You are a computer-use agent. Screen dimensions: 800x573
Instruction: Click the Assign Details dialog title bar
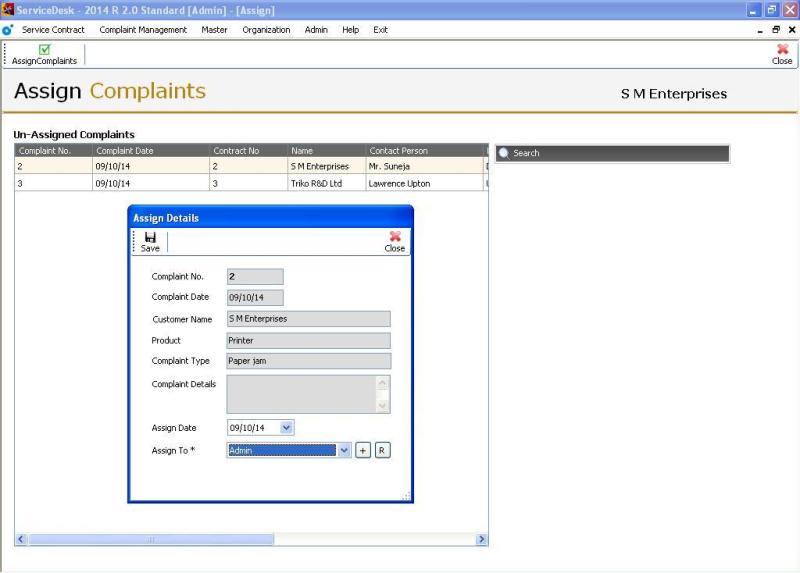(270, 217)
